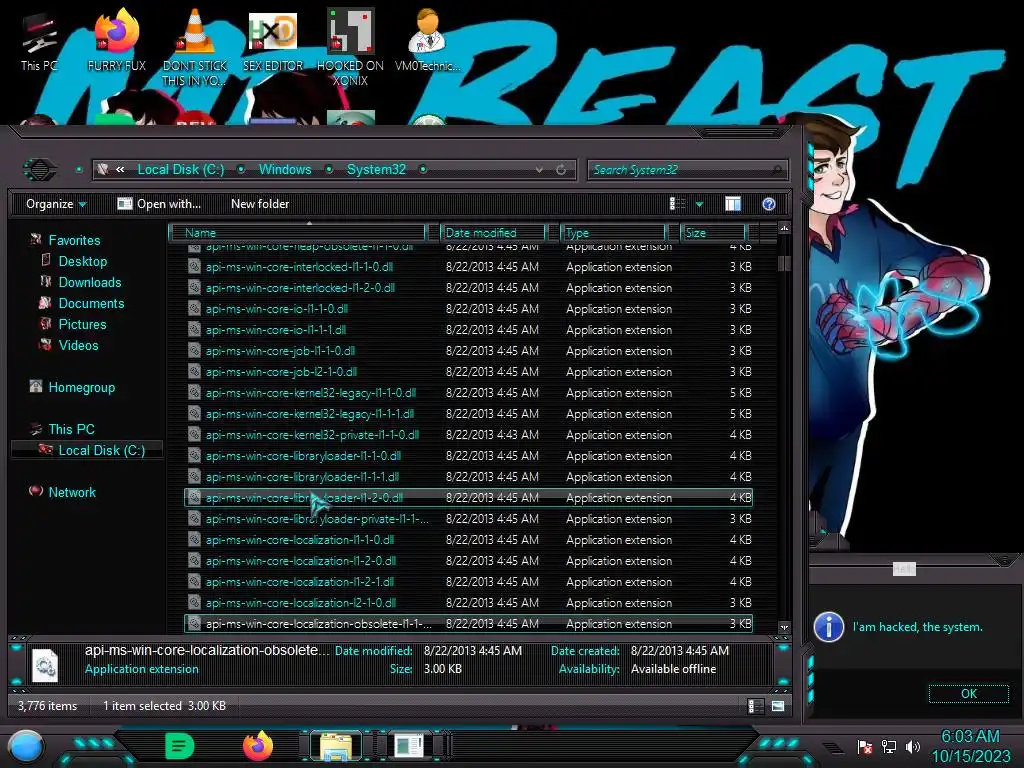The height and width of the screenshot is (768, 1024).
Task: Select file api-ms-win-core-kernel32-private-l1-1-0.dll
Action: pos(469,434)
